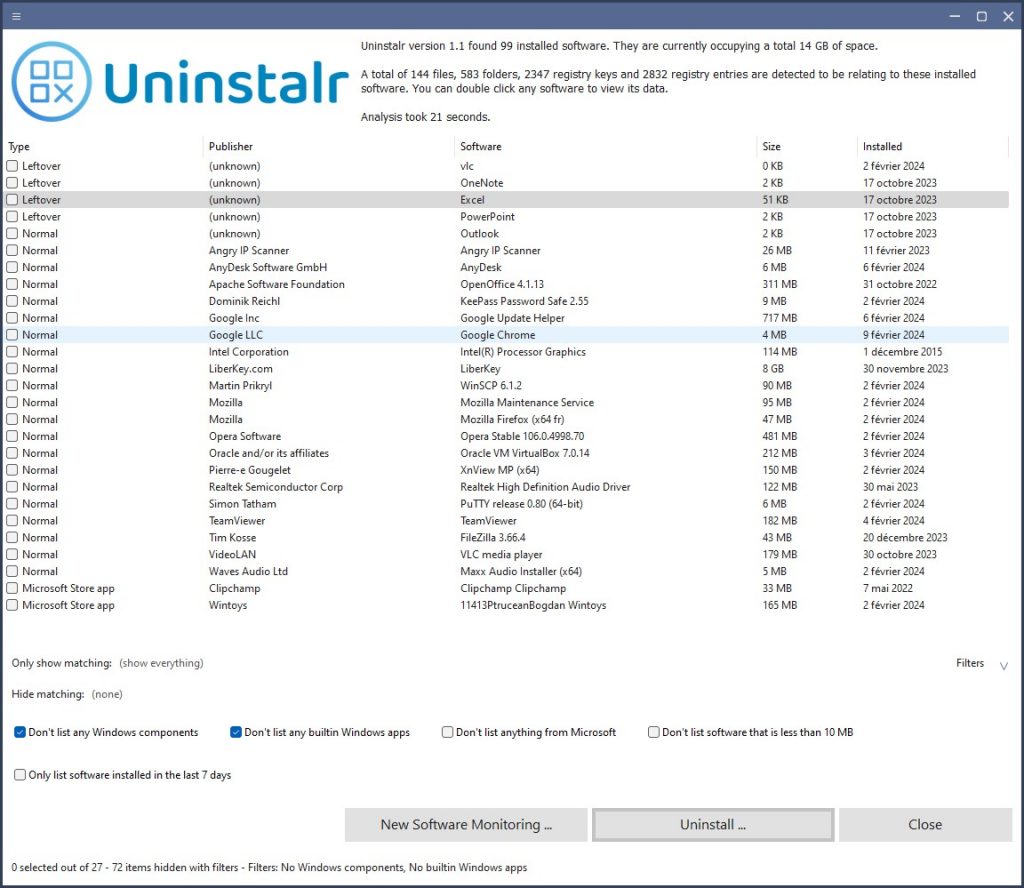Click the New Software Monitoring button
This screenshot has height=888, width=1024.
(466, 825)
